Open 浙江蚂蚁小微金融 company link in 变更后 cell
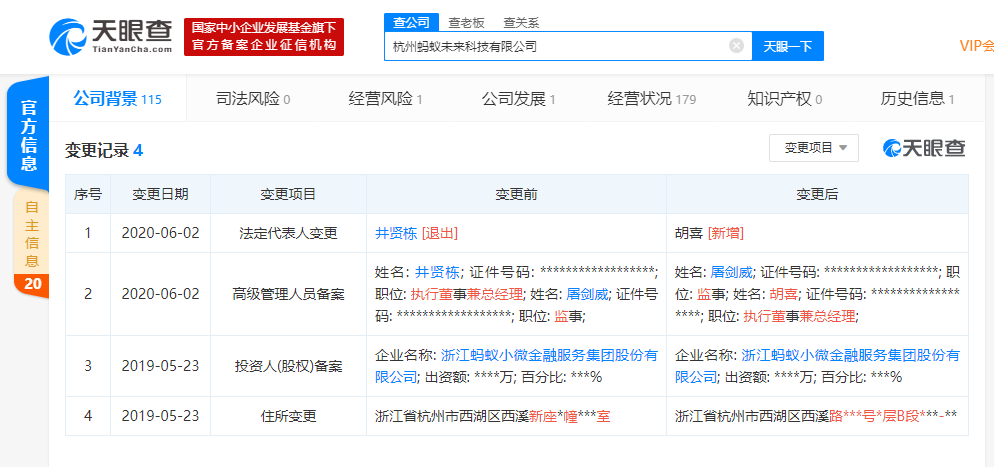994x467 pixels. pos(817,366)
